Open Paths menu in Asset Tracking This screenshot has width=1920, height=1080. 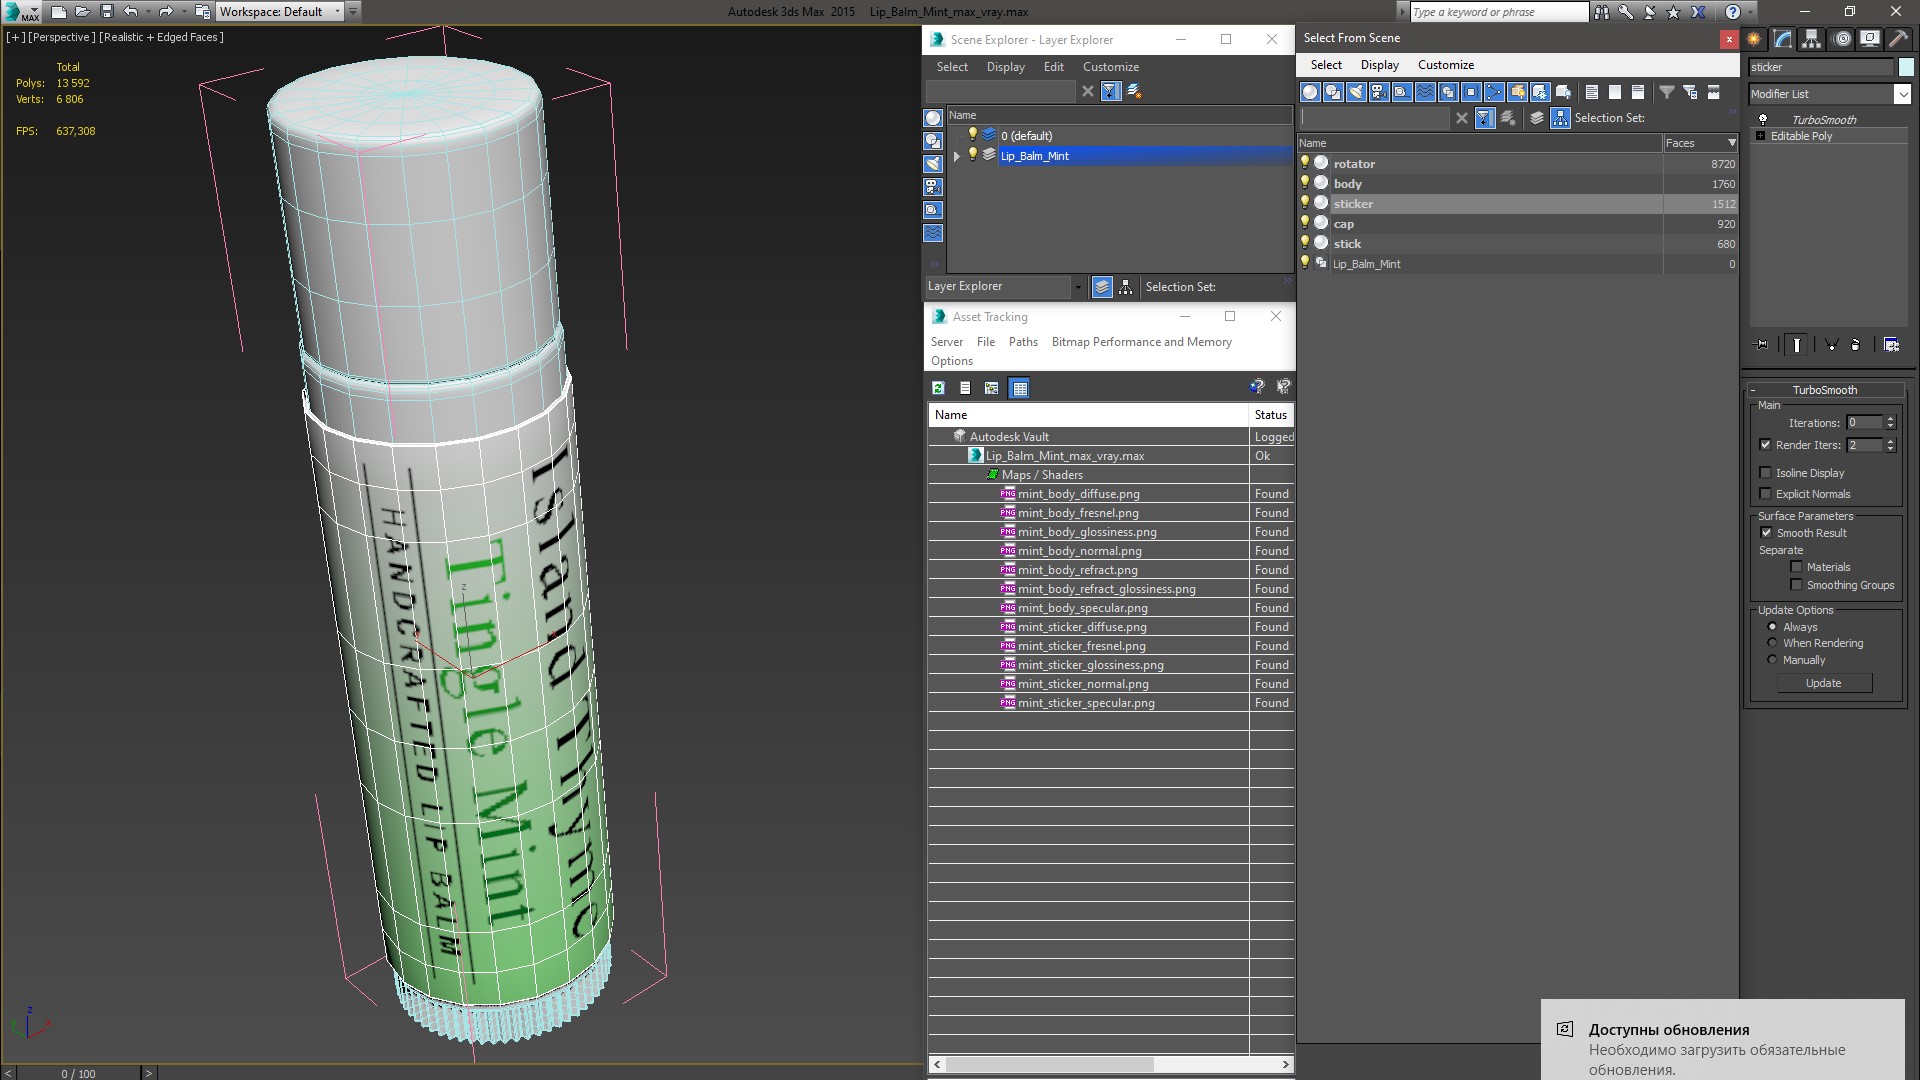[x=1023, y=342]
